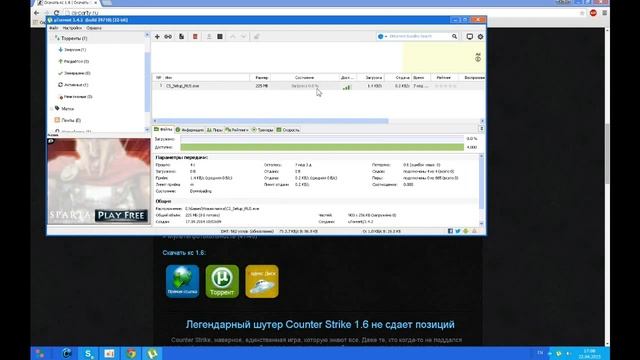The width and height of the screenshot is (640, 360).
Task: Switch to the Пиры tab
Action: click(215, 130)
